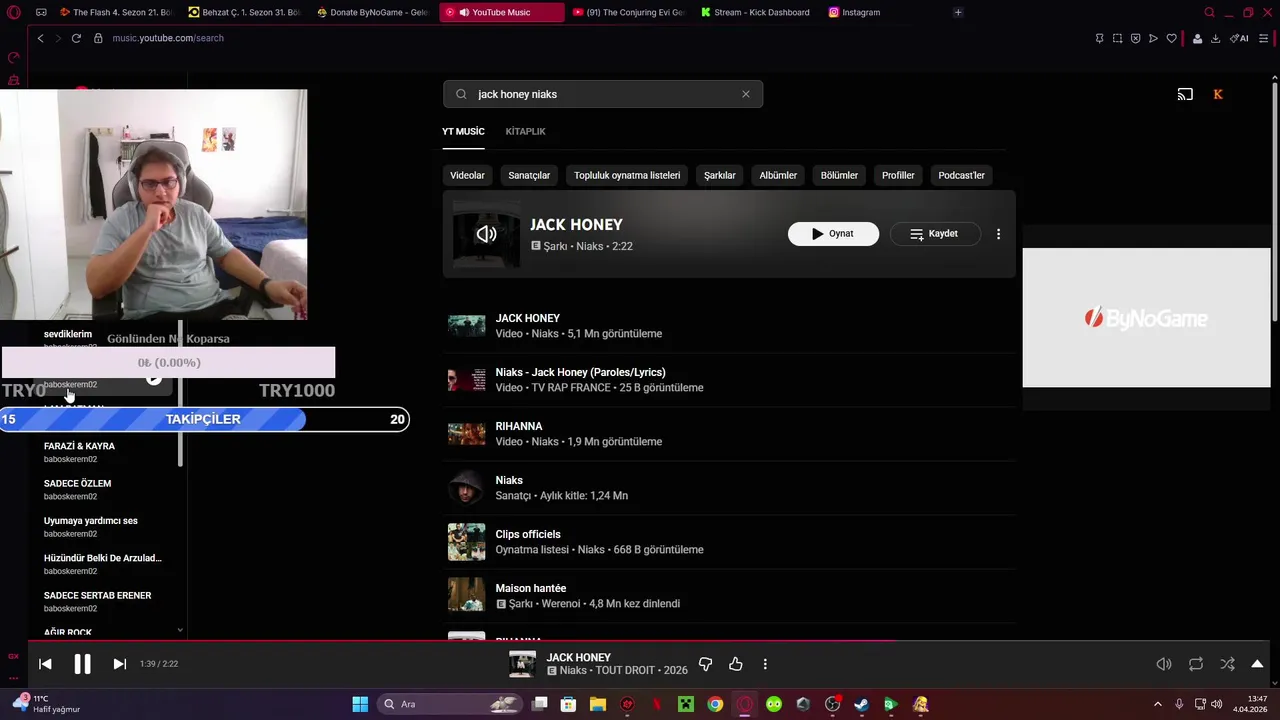Click the search magnifier icon

click(461, 94)
